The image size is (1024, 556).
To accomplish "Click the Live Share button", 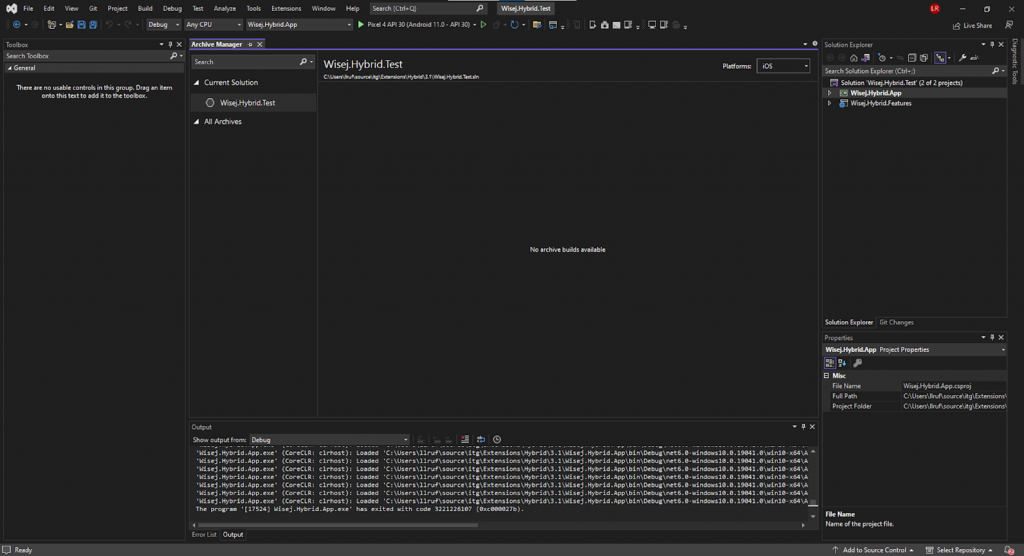I will pos(972,25).
